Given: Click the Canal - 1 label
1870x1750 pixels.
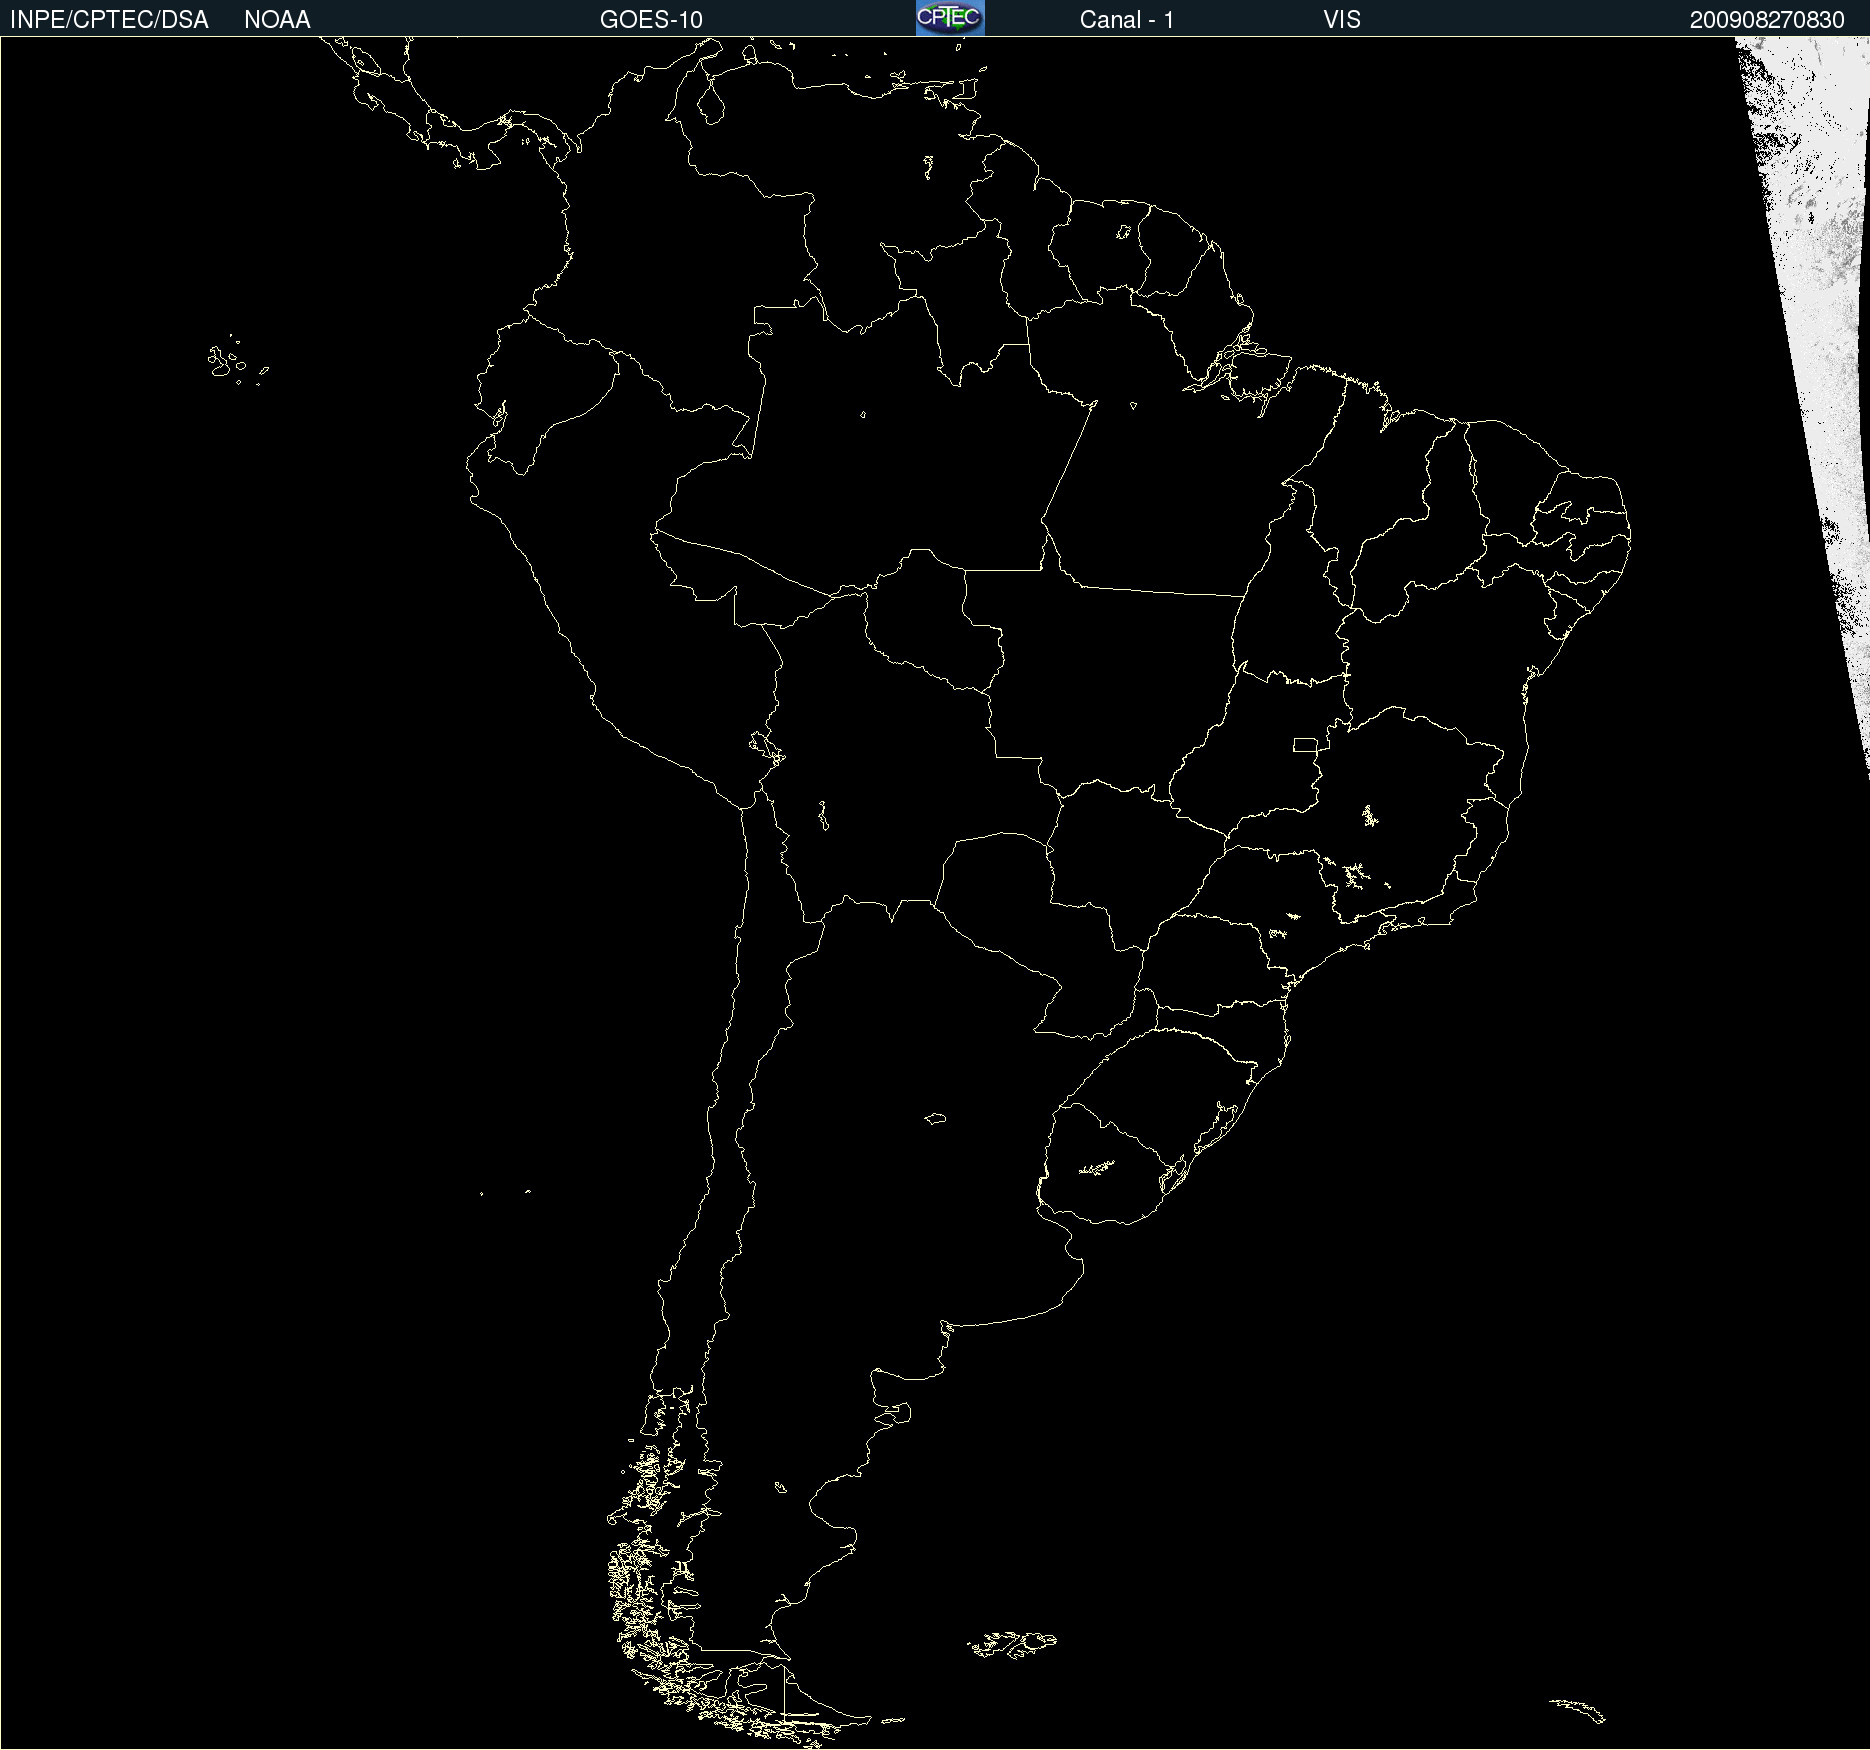Looking at the screenshot, I should tap(1126, 20).
